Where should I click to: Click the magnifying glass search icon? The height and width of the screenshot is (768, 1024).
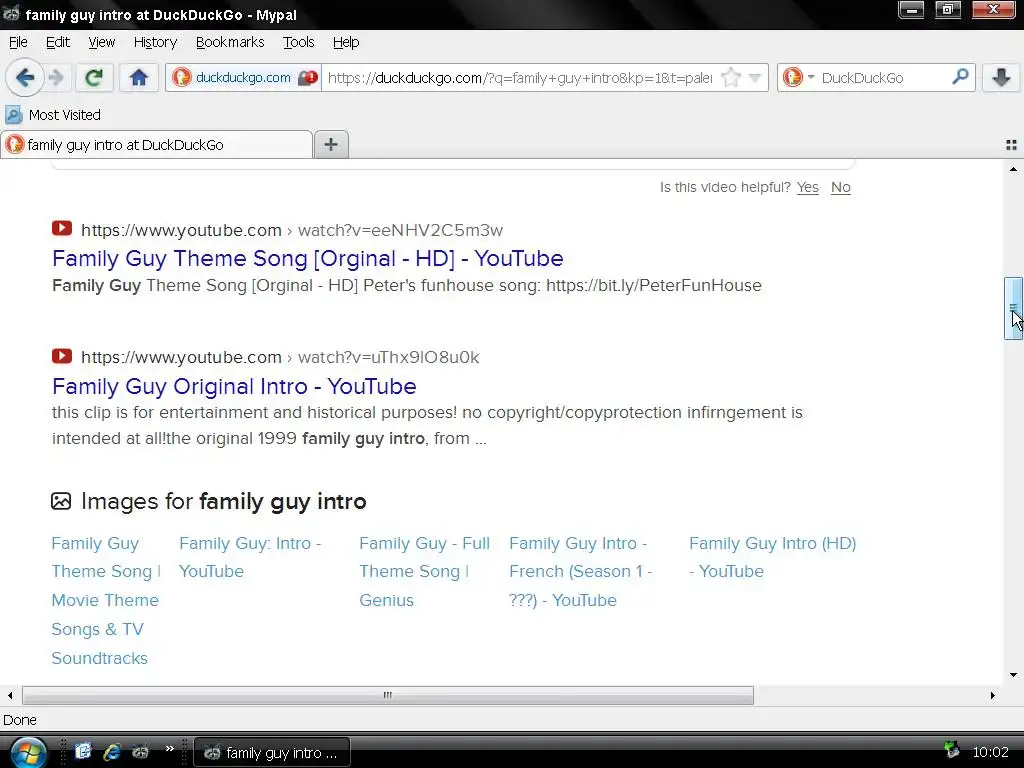pyautogui.click(x=959, y=77)
